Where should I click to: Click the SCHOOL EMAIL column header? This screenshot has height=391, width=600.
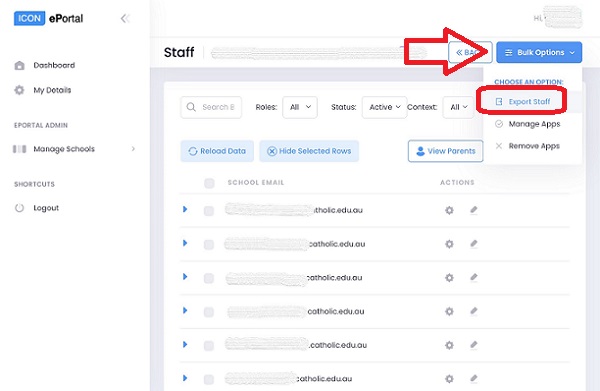click(256, 182)
